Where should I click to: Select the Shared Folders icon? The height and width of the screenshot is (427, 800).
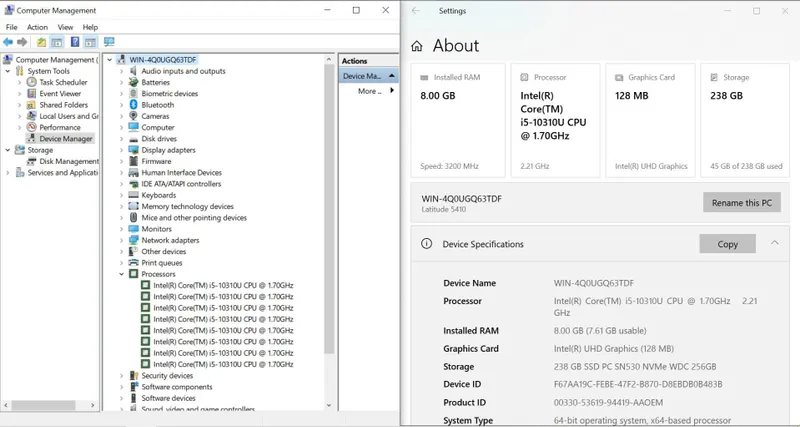coord(32,105)
